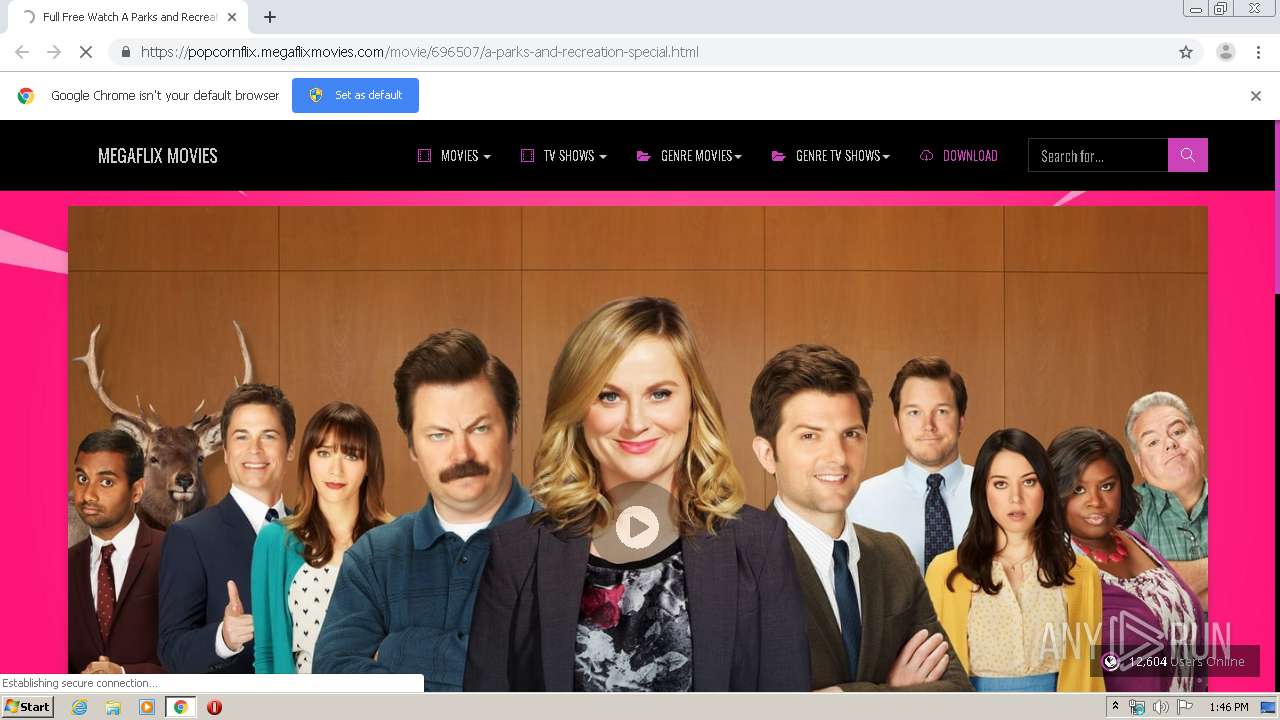Go forward in browser history

tap(54, 52)
